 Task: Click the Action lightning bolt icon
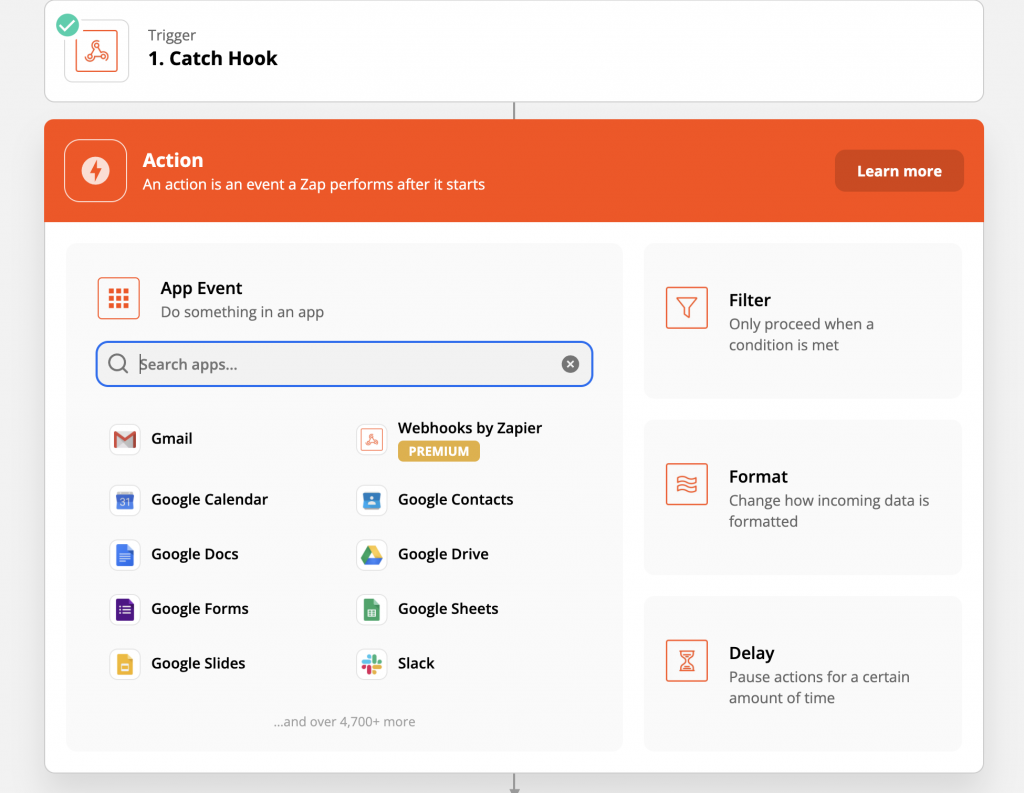[x=95, y=170]
